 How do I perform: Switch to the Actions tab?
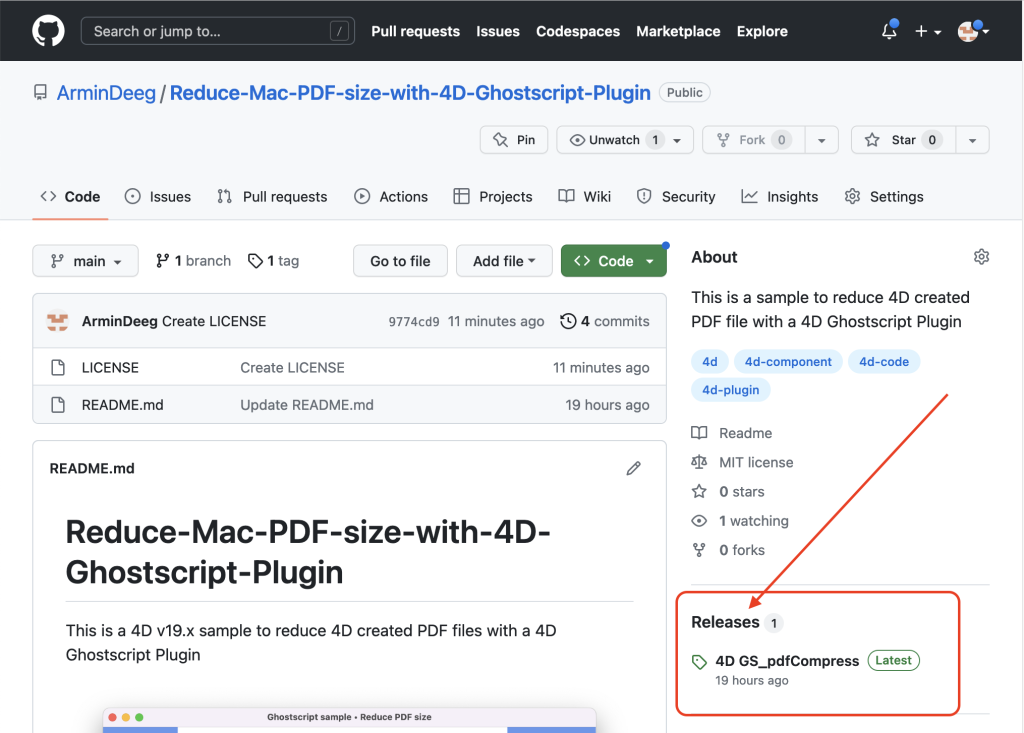[x=391, y=197]
